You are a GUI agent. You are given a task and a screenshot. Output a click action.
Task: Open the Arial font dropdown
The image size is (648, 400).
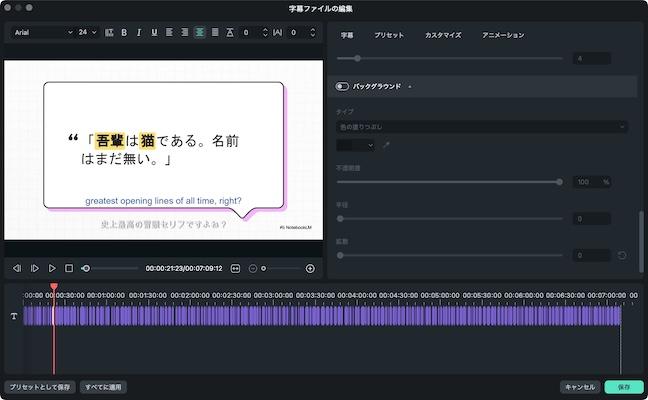click(x=43, y=32)
